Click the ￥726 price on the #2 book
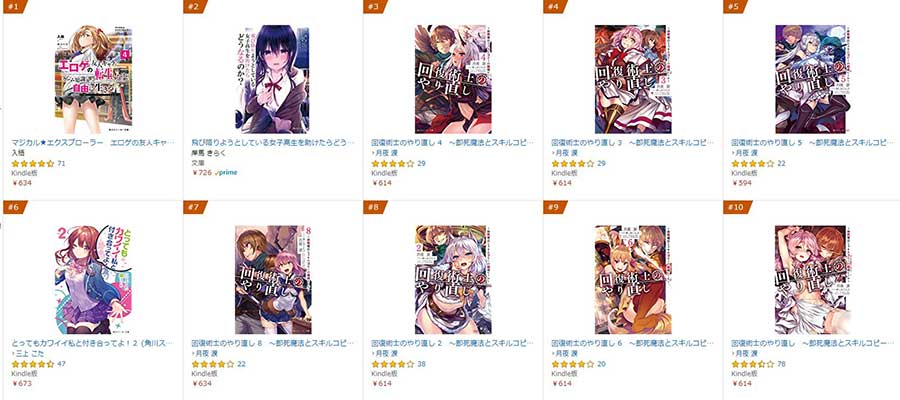 pyautogui.click(x=202, y=172)
